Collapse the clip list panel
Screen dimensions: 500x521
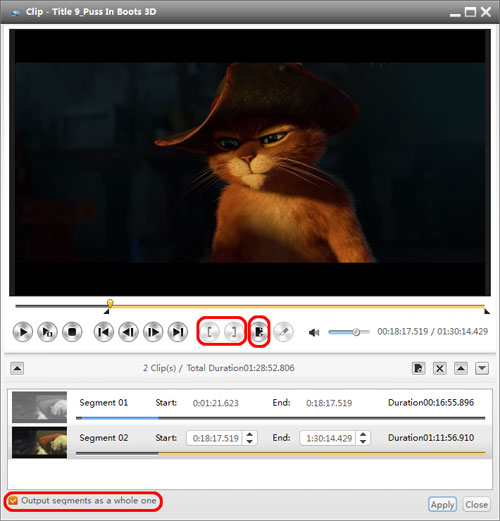17,368
